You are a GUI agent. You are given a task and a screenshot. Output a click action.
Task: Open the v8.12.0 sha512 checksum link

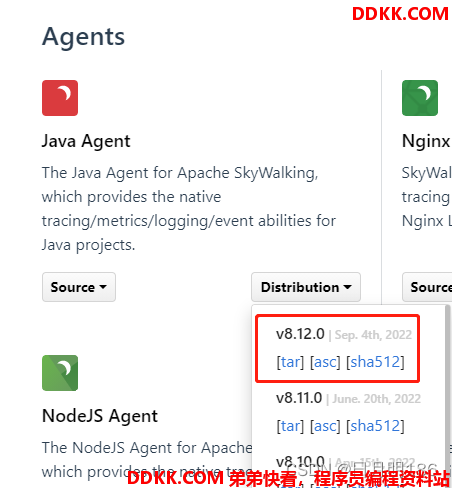375,362
